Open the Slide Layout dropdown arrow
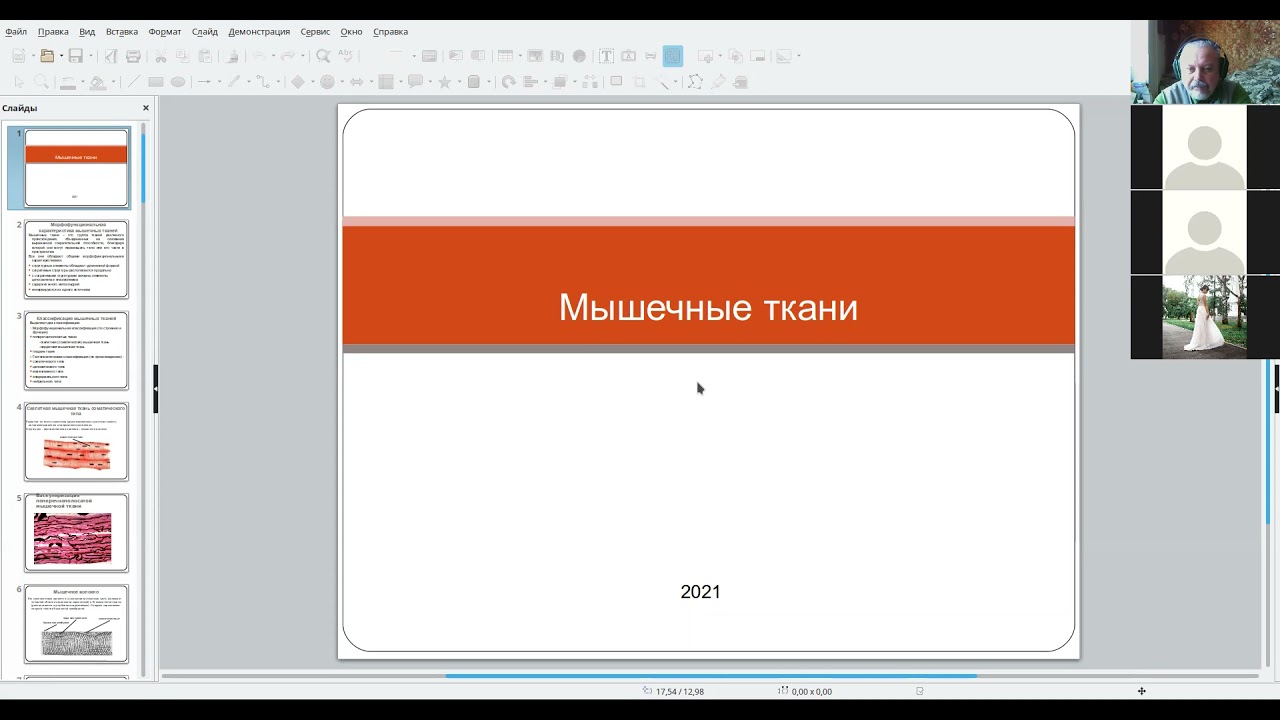 pos(799,56)
